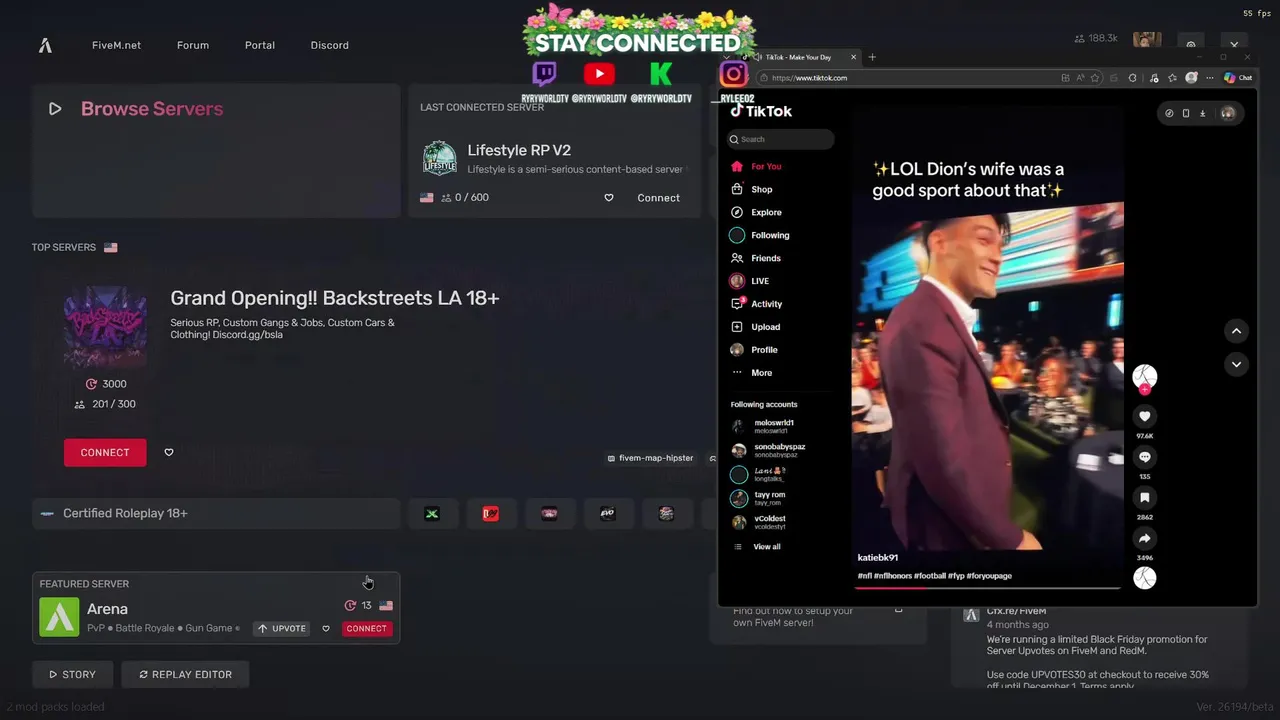Image resolution: width=1280 pixels, height=720 pixels.
Task: Launch the REPLAY EDITOR
Action: tap(185, 674)
